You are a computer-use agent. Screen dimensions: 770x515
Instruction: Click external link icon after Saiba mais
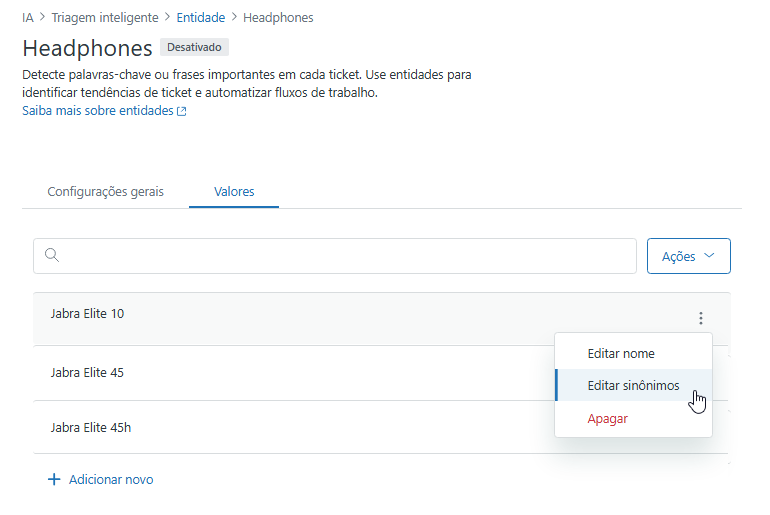click(182, 111)
